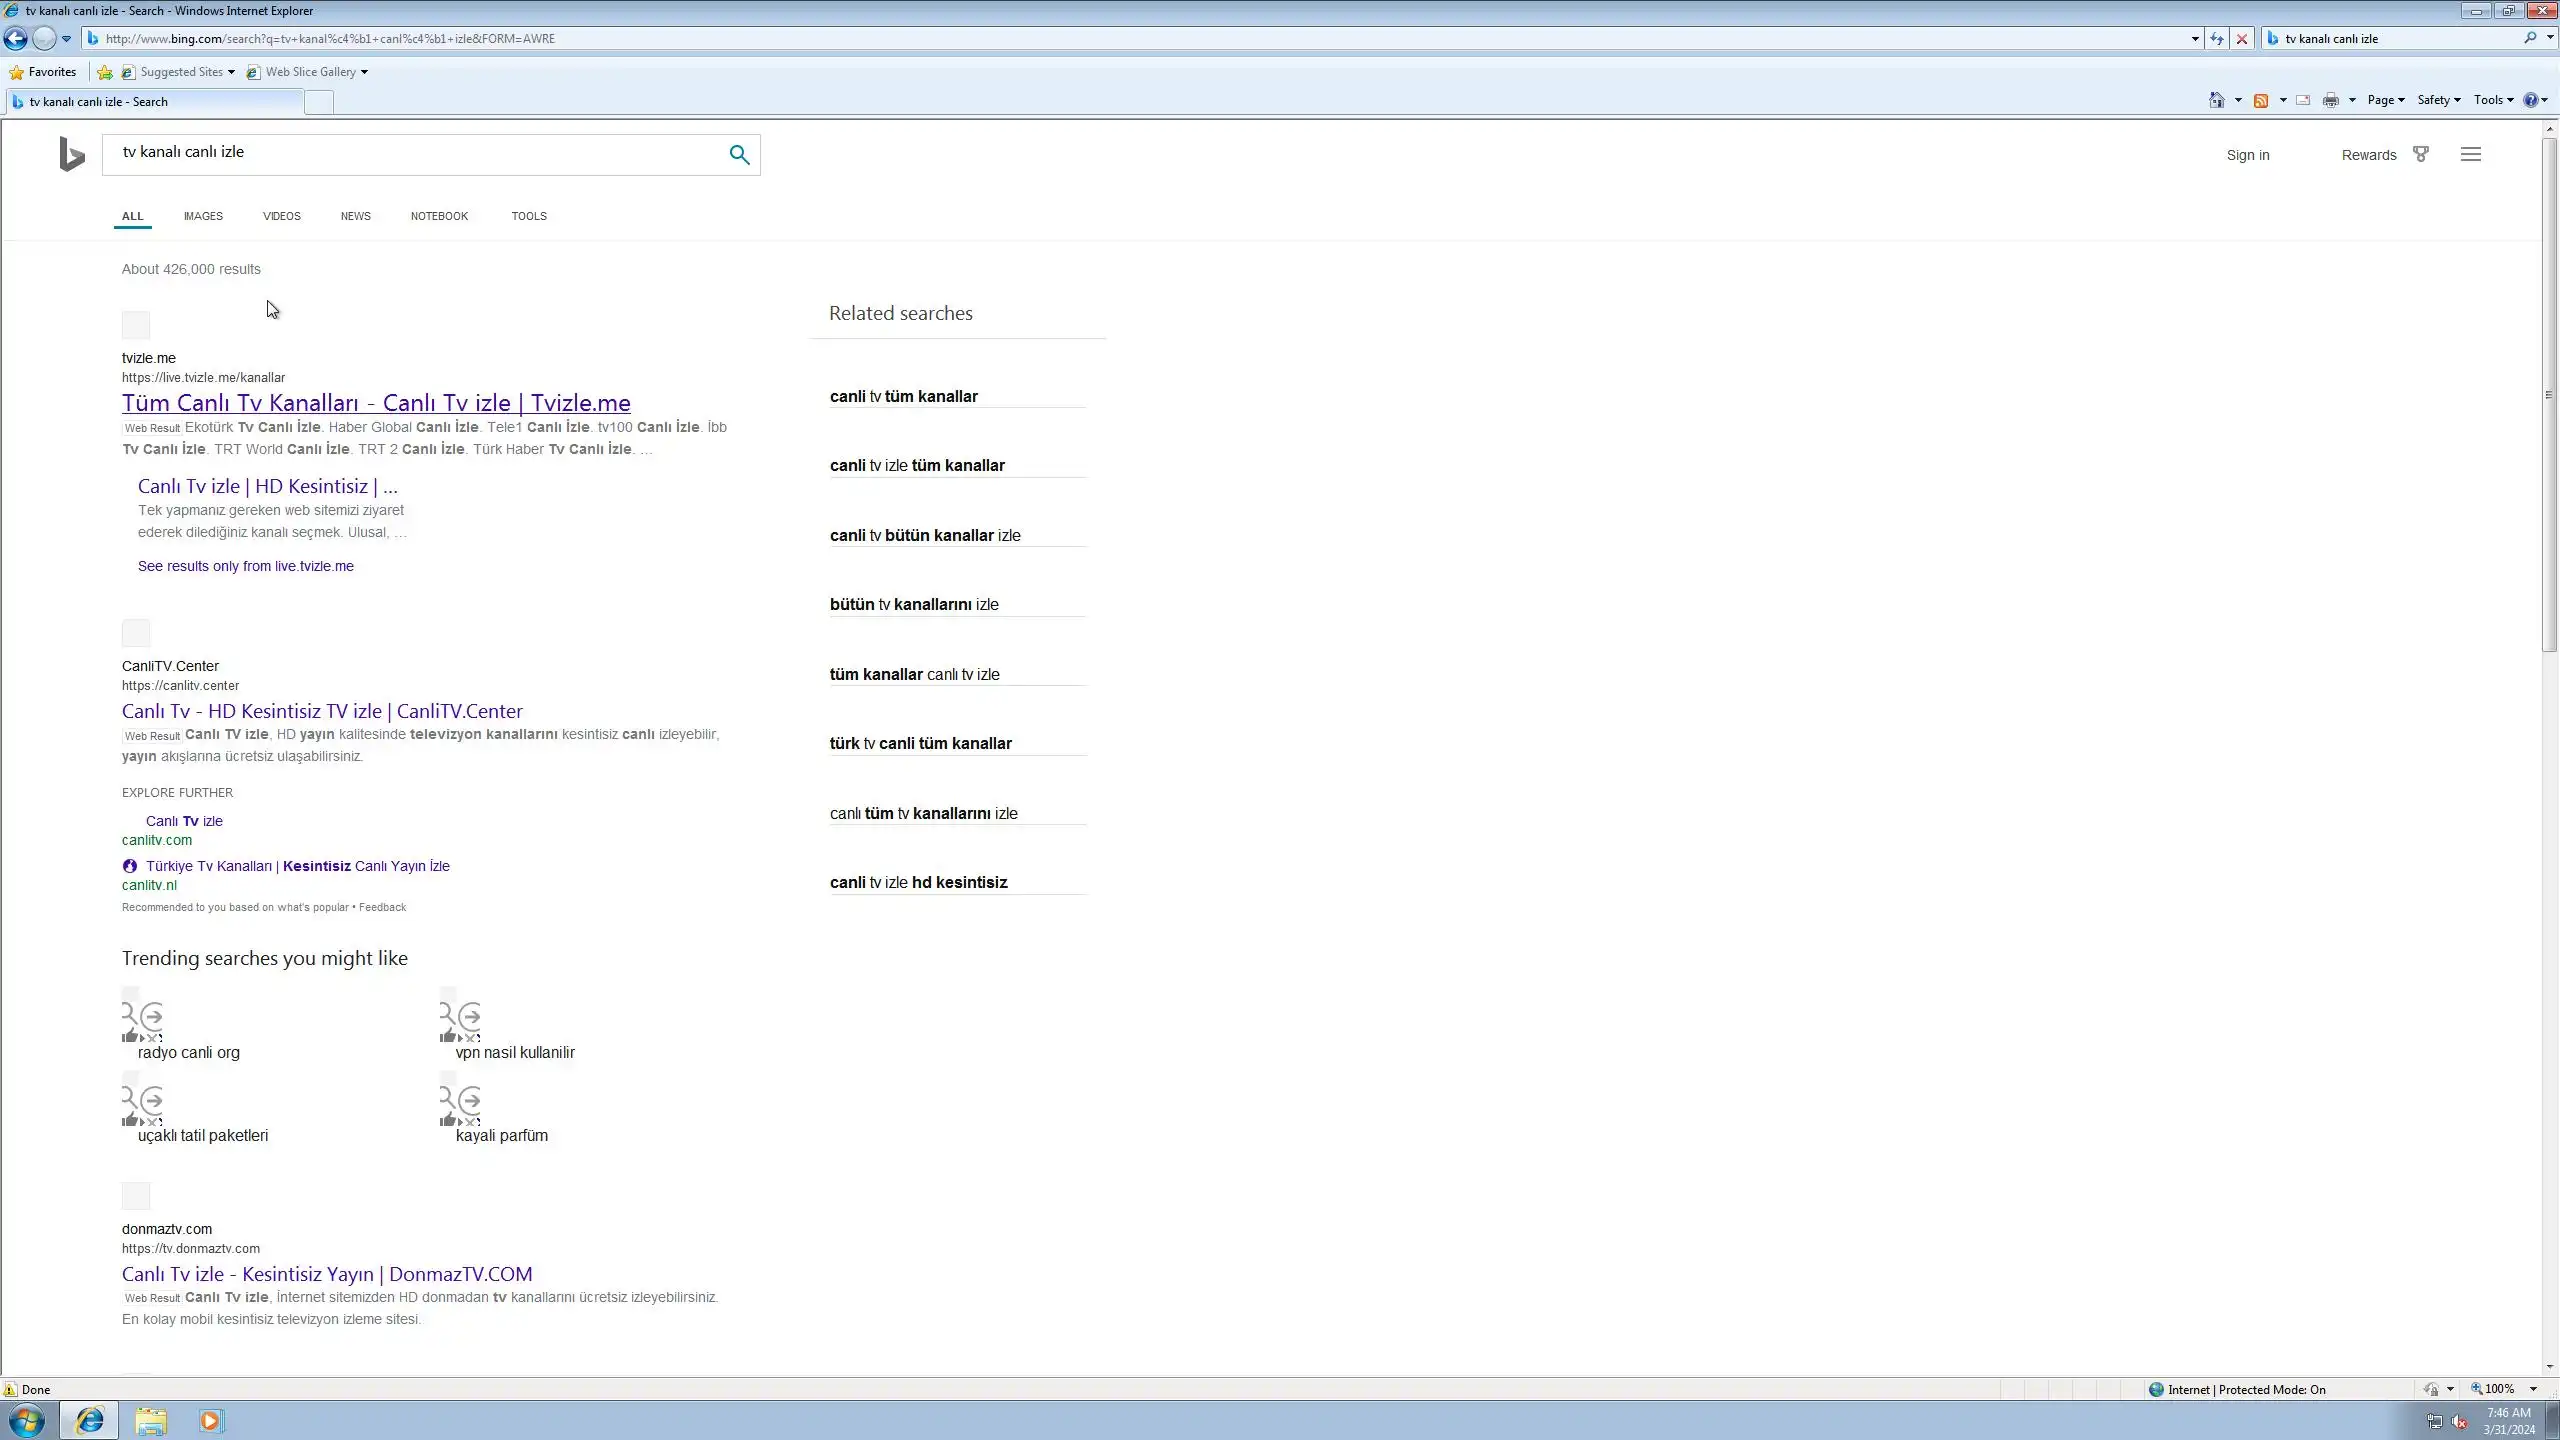Open the zoom level dropdown arrow

2533,1389
